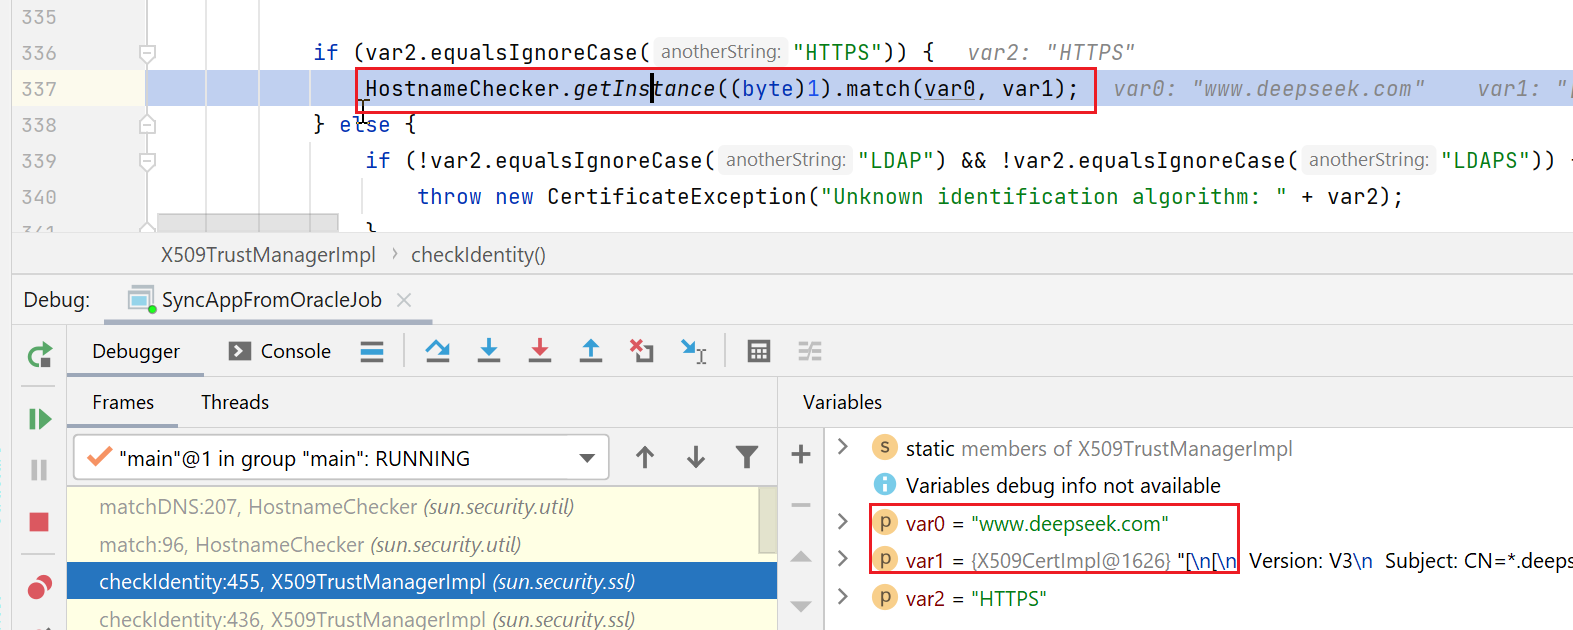Toggle code fold marker on line 336
Image resolution: width=1573 pixels, height=630 pixels.
147,53
